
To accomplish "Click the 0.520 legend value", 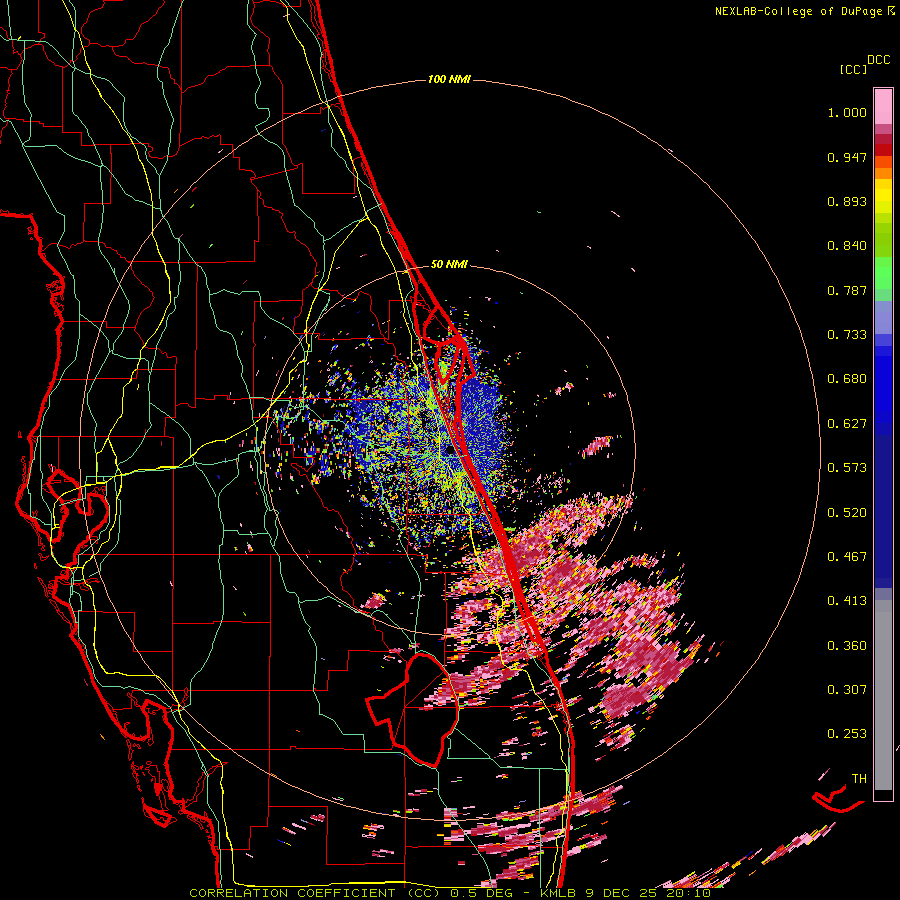I will [x=847, y=513].
